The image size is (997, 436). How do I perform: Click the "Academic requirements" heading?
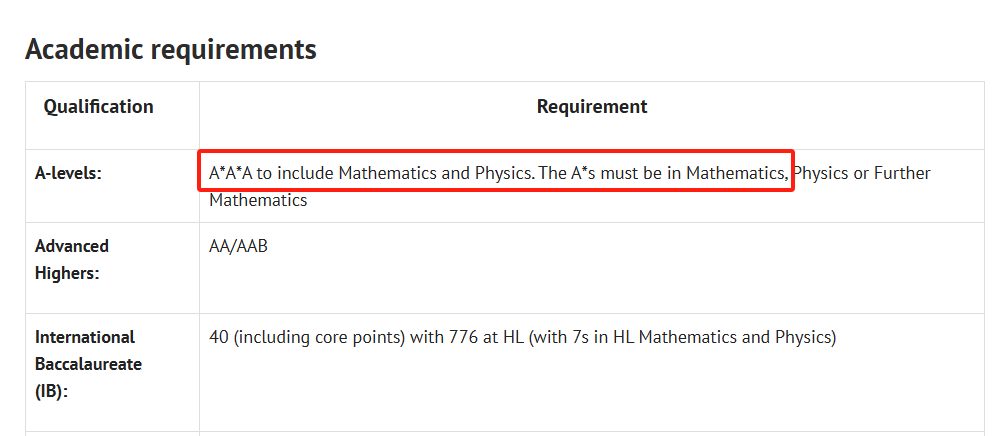[170, 50]
